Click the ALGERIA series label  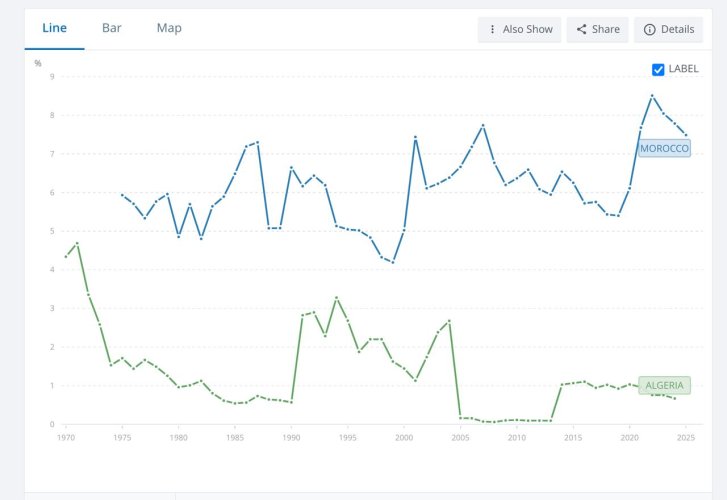(664, 385)
